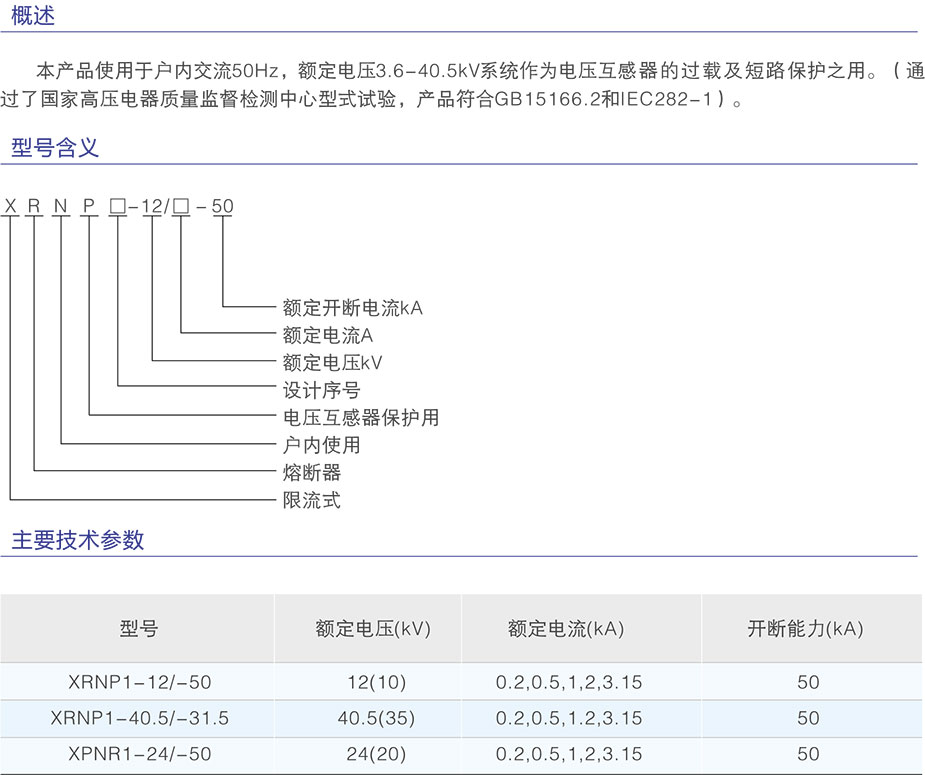Select the 电压互感器保护用 label
This screenshot has height=775, width=925.
(x=361, y=417)
